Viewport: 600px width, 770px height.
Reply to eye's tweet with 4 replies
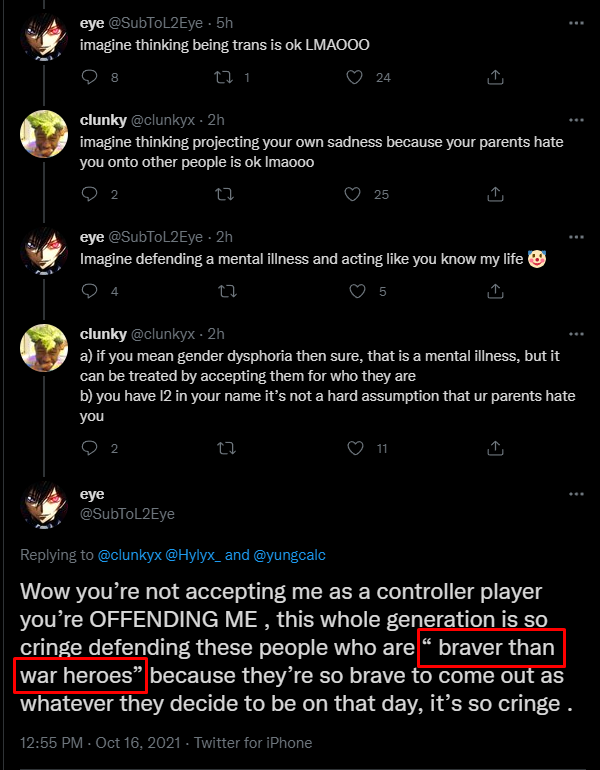click(x=88, y=291)
